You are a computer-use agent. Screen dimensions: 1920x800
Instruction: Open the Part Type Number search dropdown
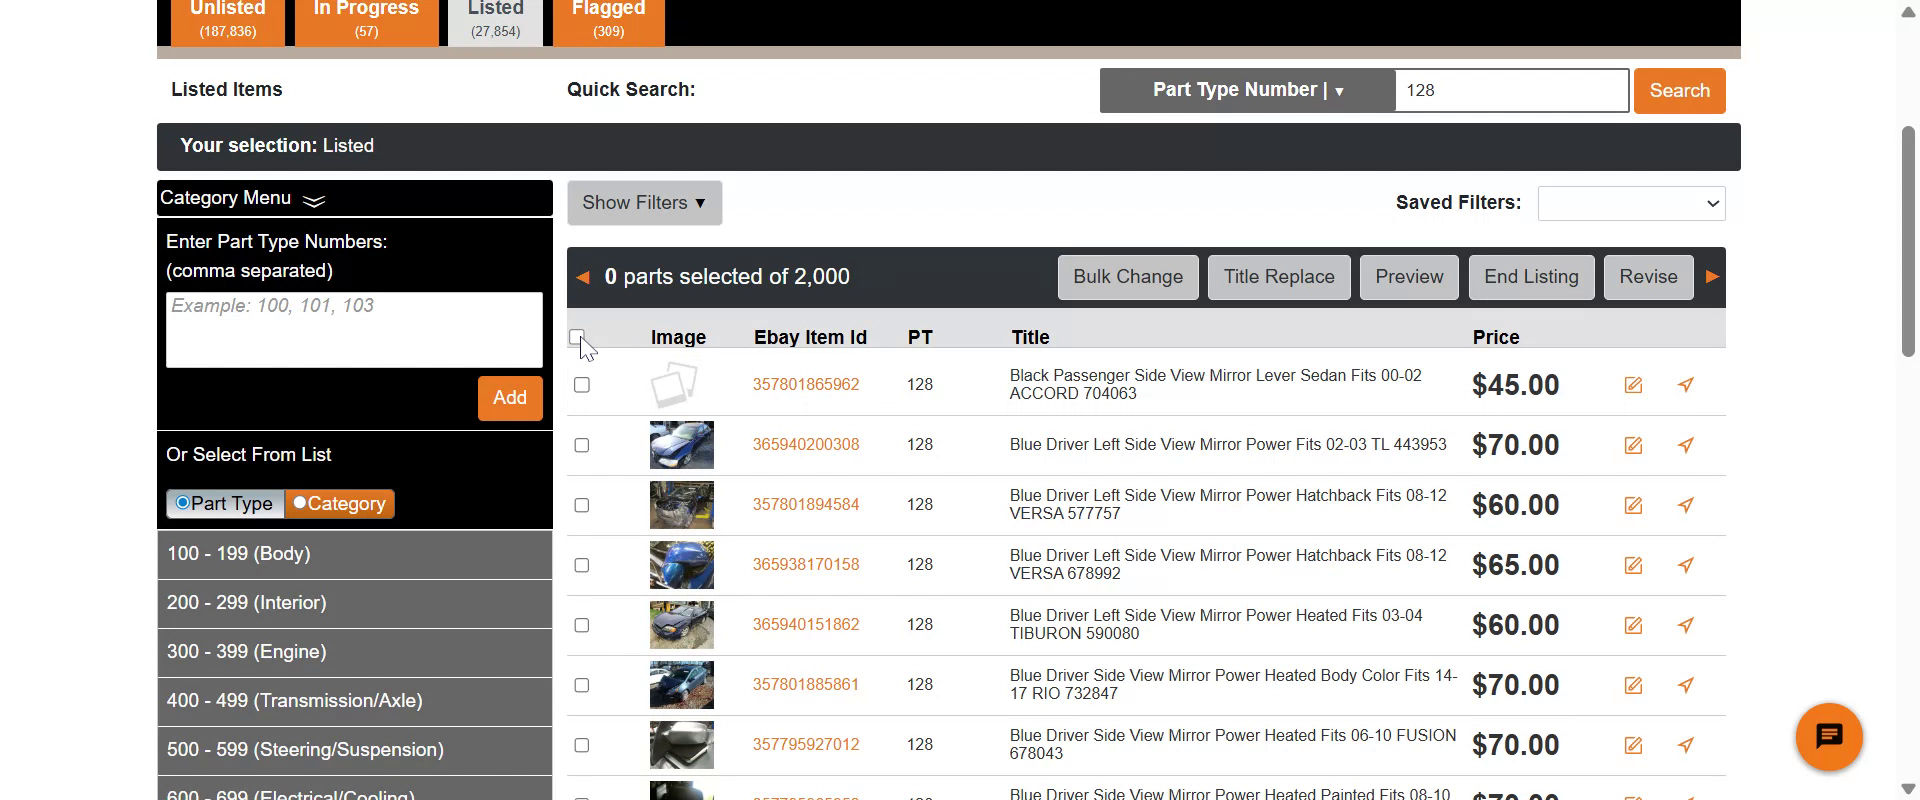click(1247, 90)
